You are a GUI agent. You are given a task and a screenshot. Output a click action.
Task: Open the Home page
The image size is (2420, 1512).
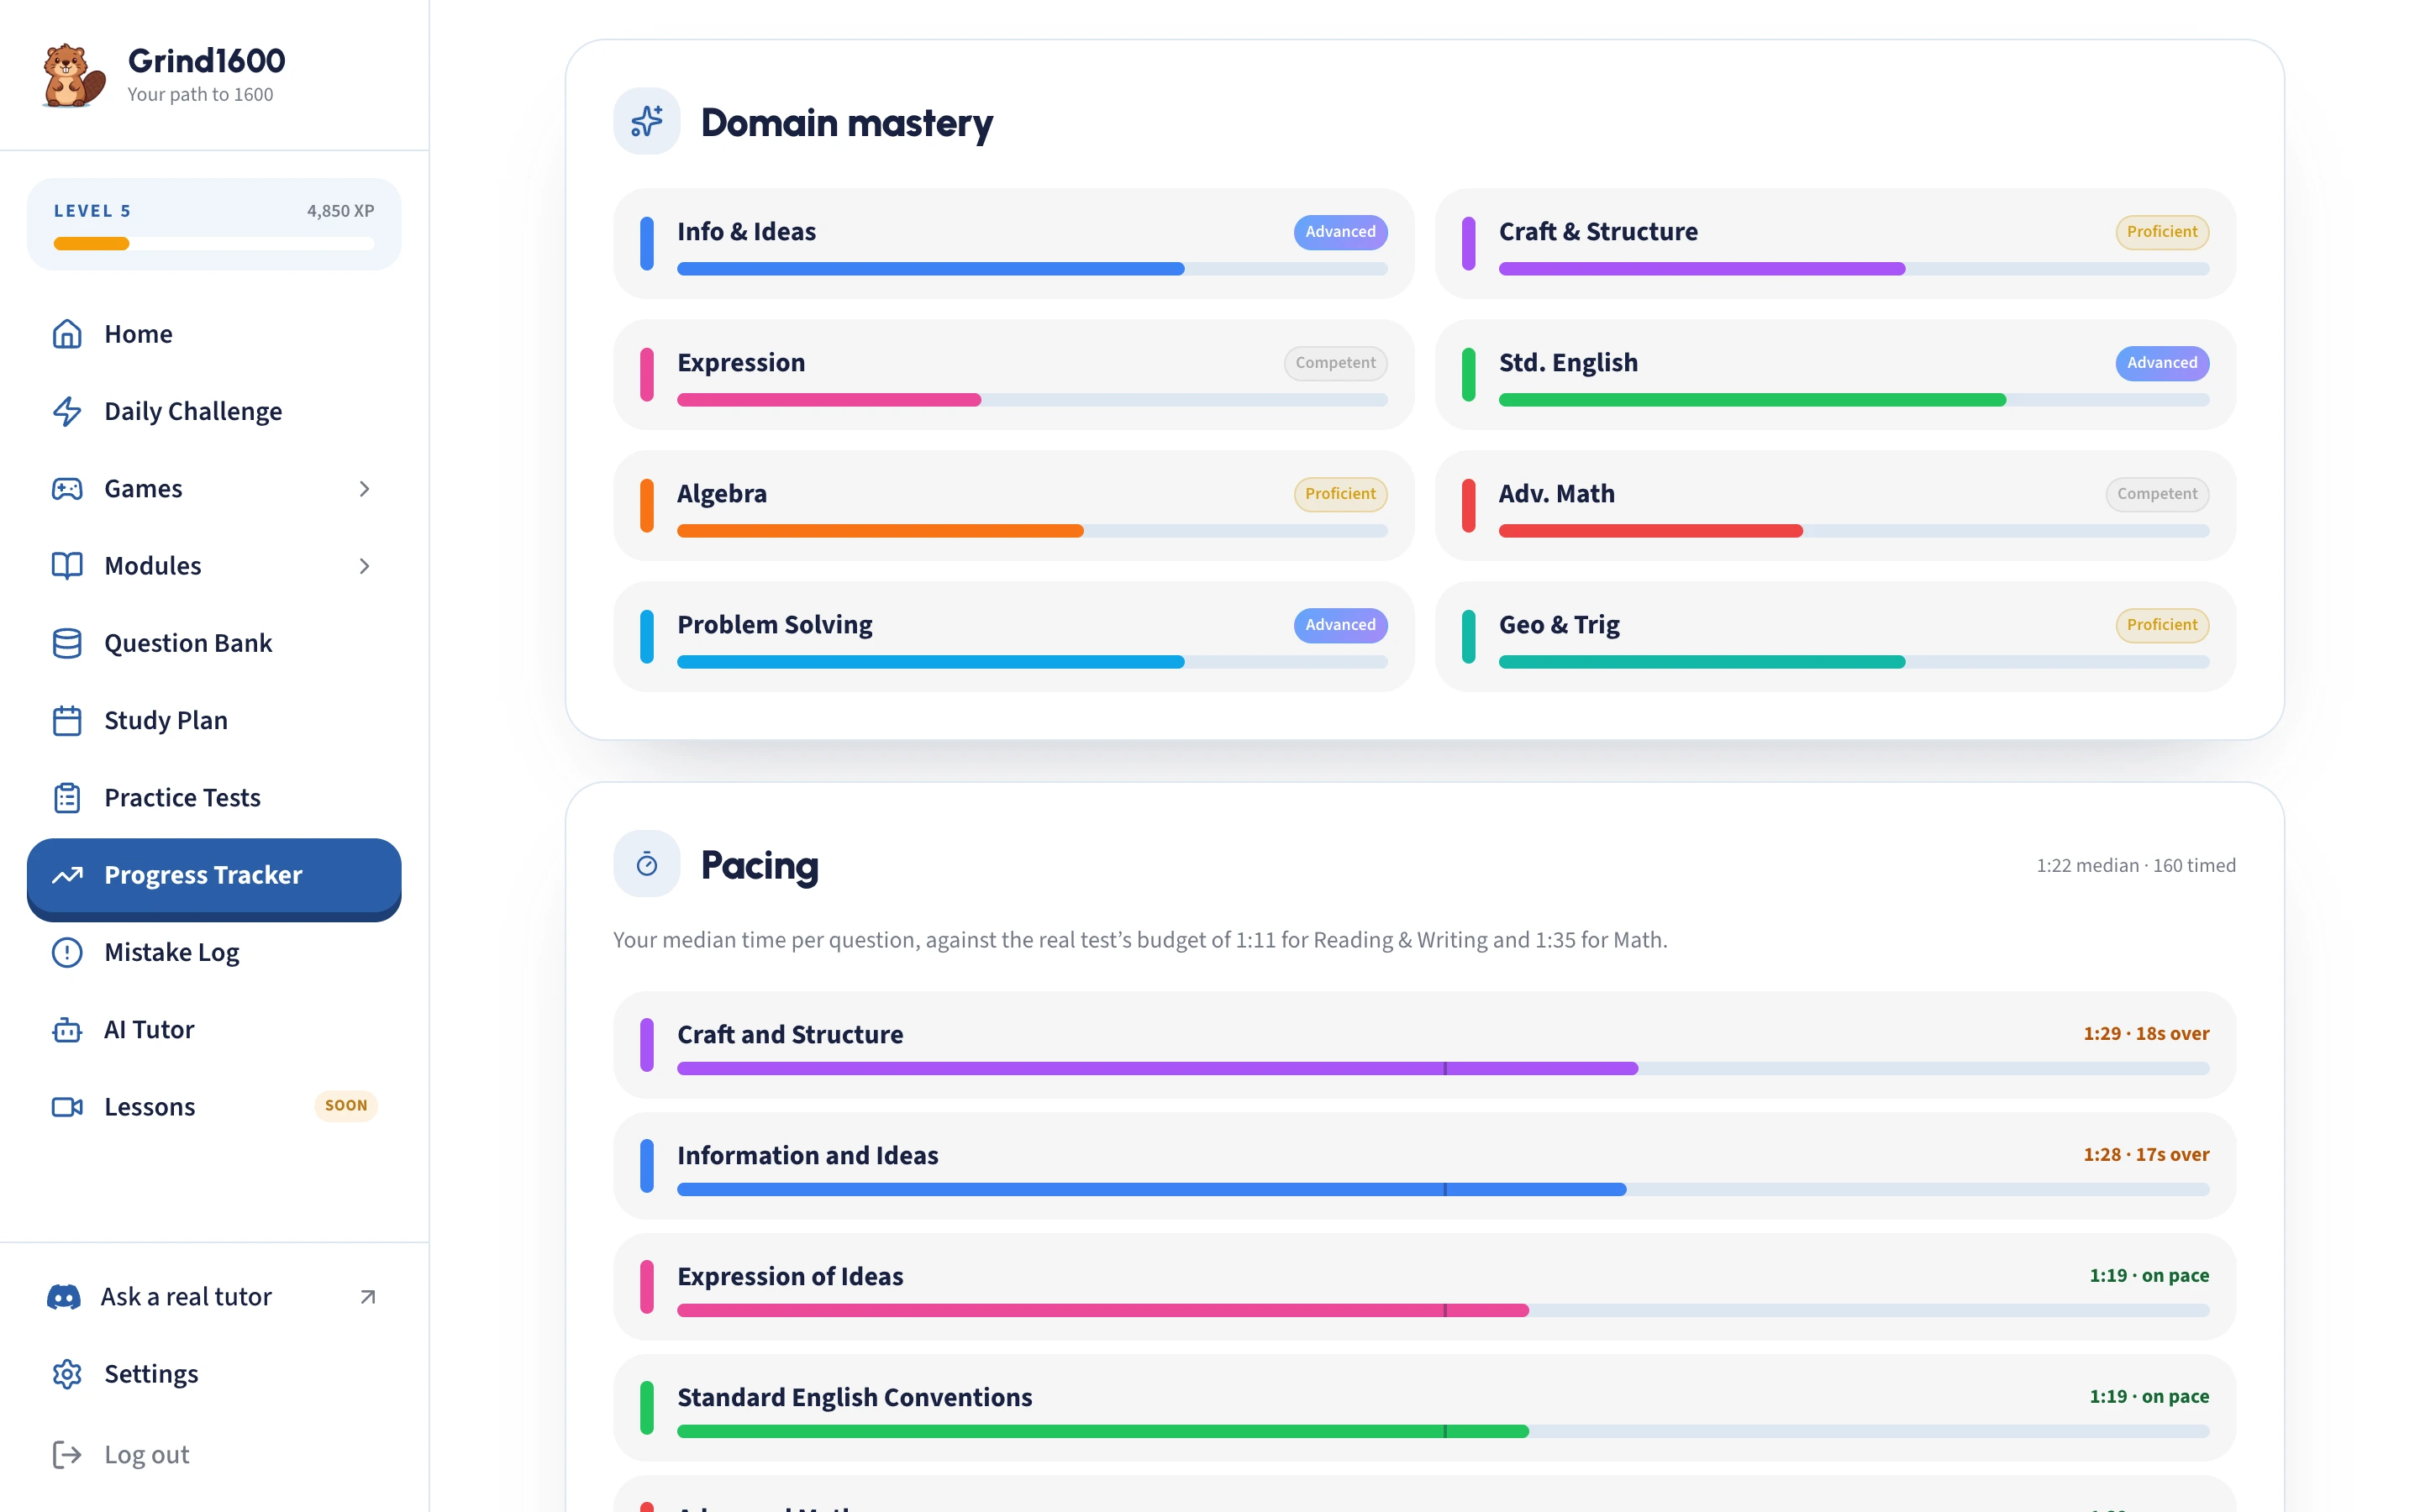(214, 334)
